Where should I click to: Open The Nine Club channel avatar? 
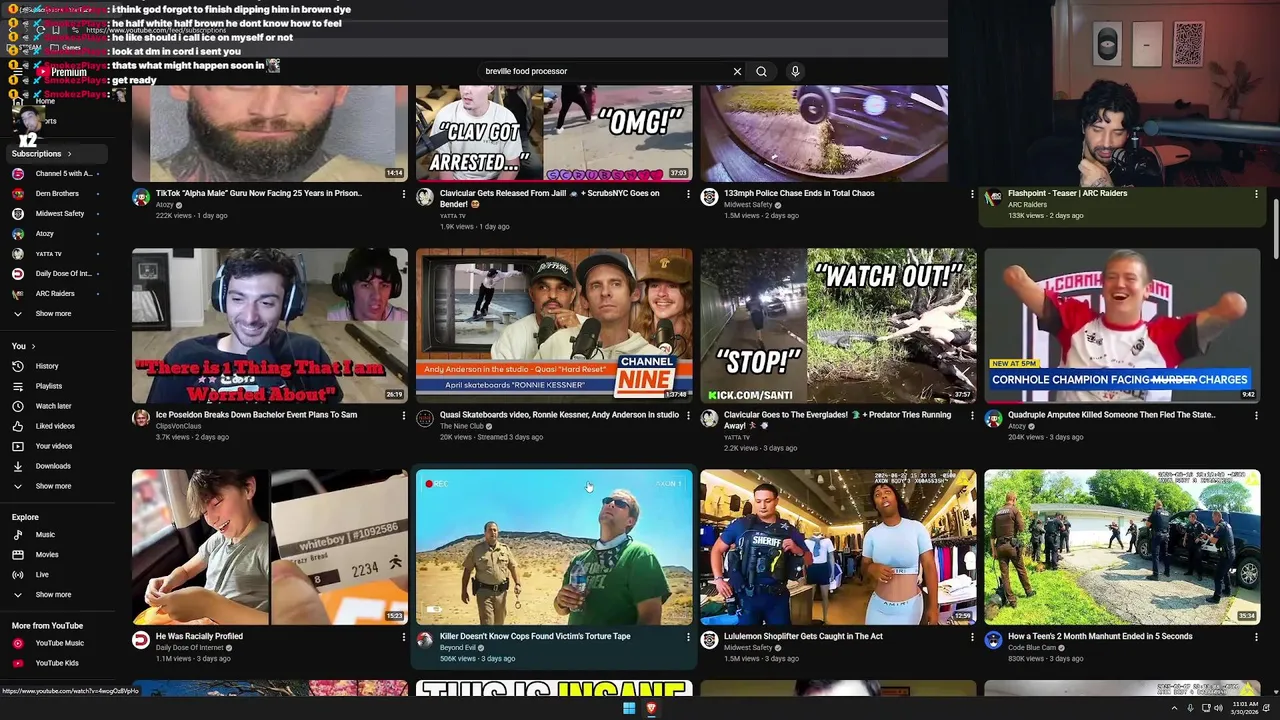(x=425, y=418)
